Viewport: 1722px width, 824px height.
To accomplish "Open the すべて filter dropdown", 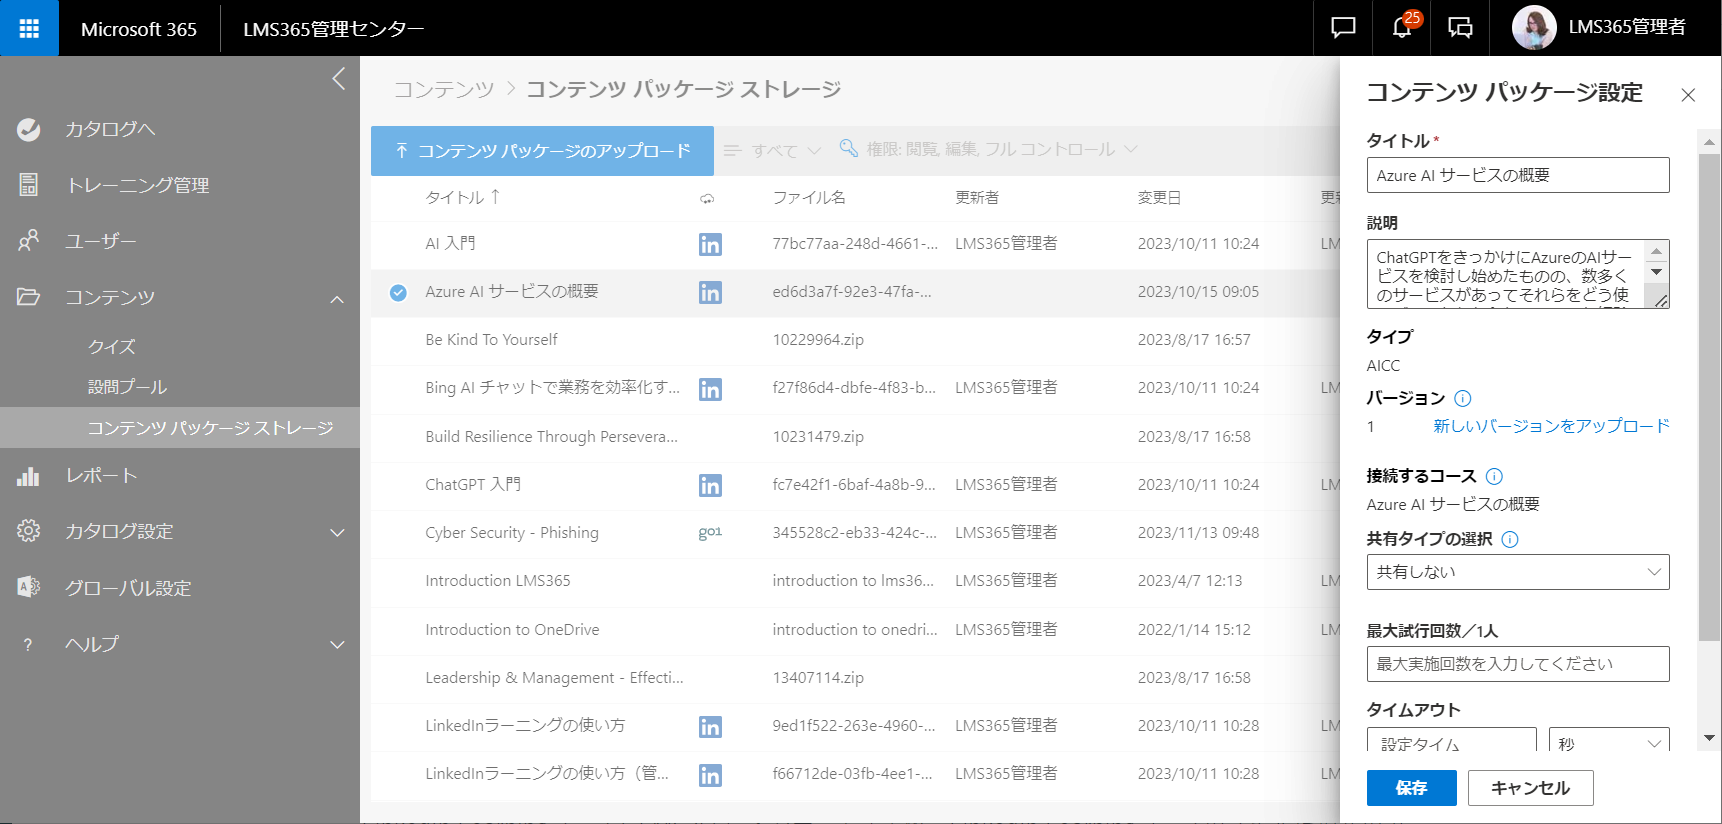I will tap(773, 150).
